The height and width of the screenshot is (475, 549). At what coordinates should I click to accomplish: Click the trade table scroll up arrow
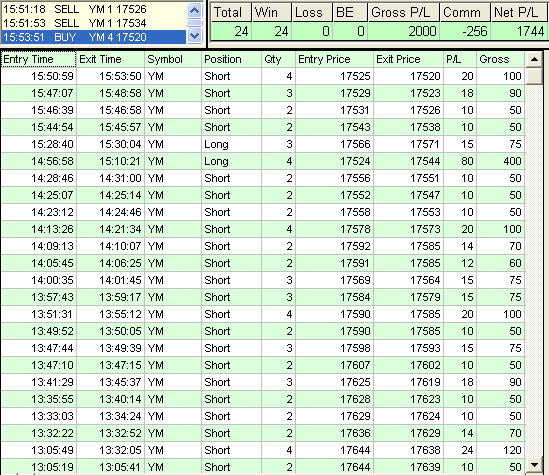[x=534, y=59]
